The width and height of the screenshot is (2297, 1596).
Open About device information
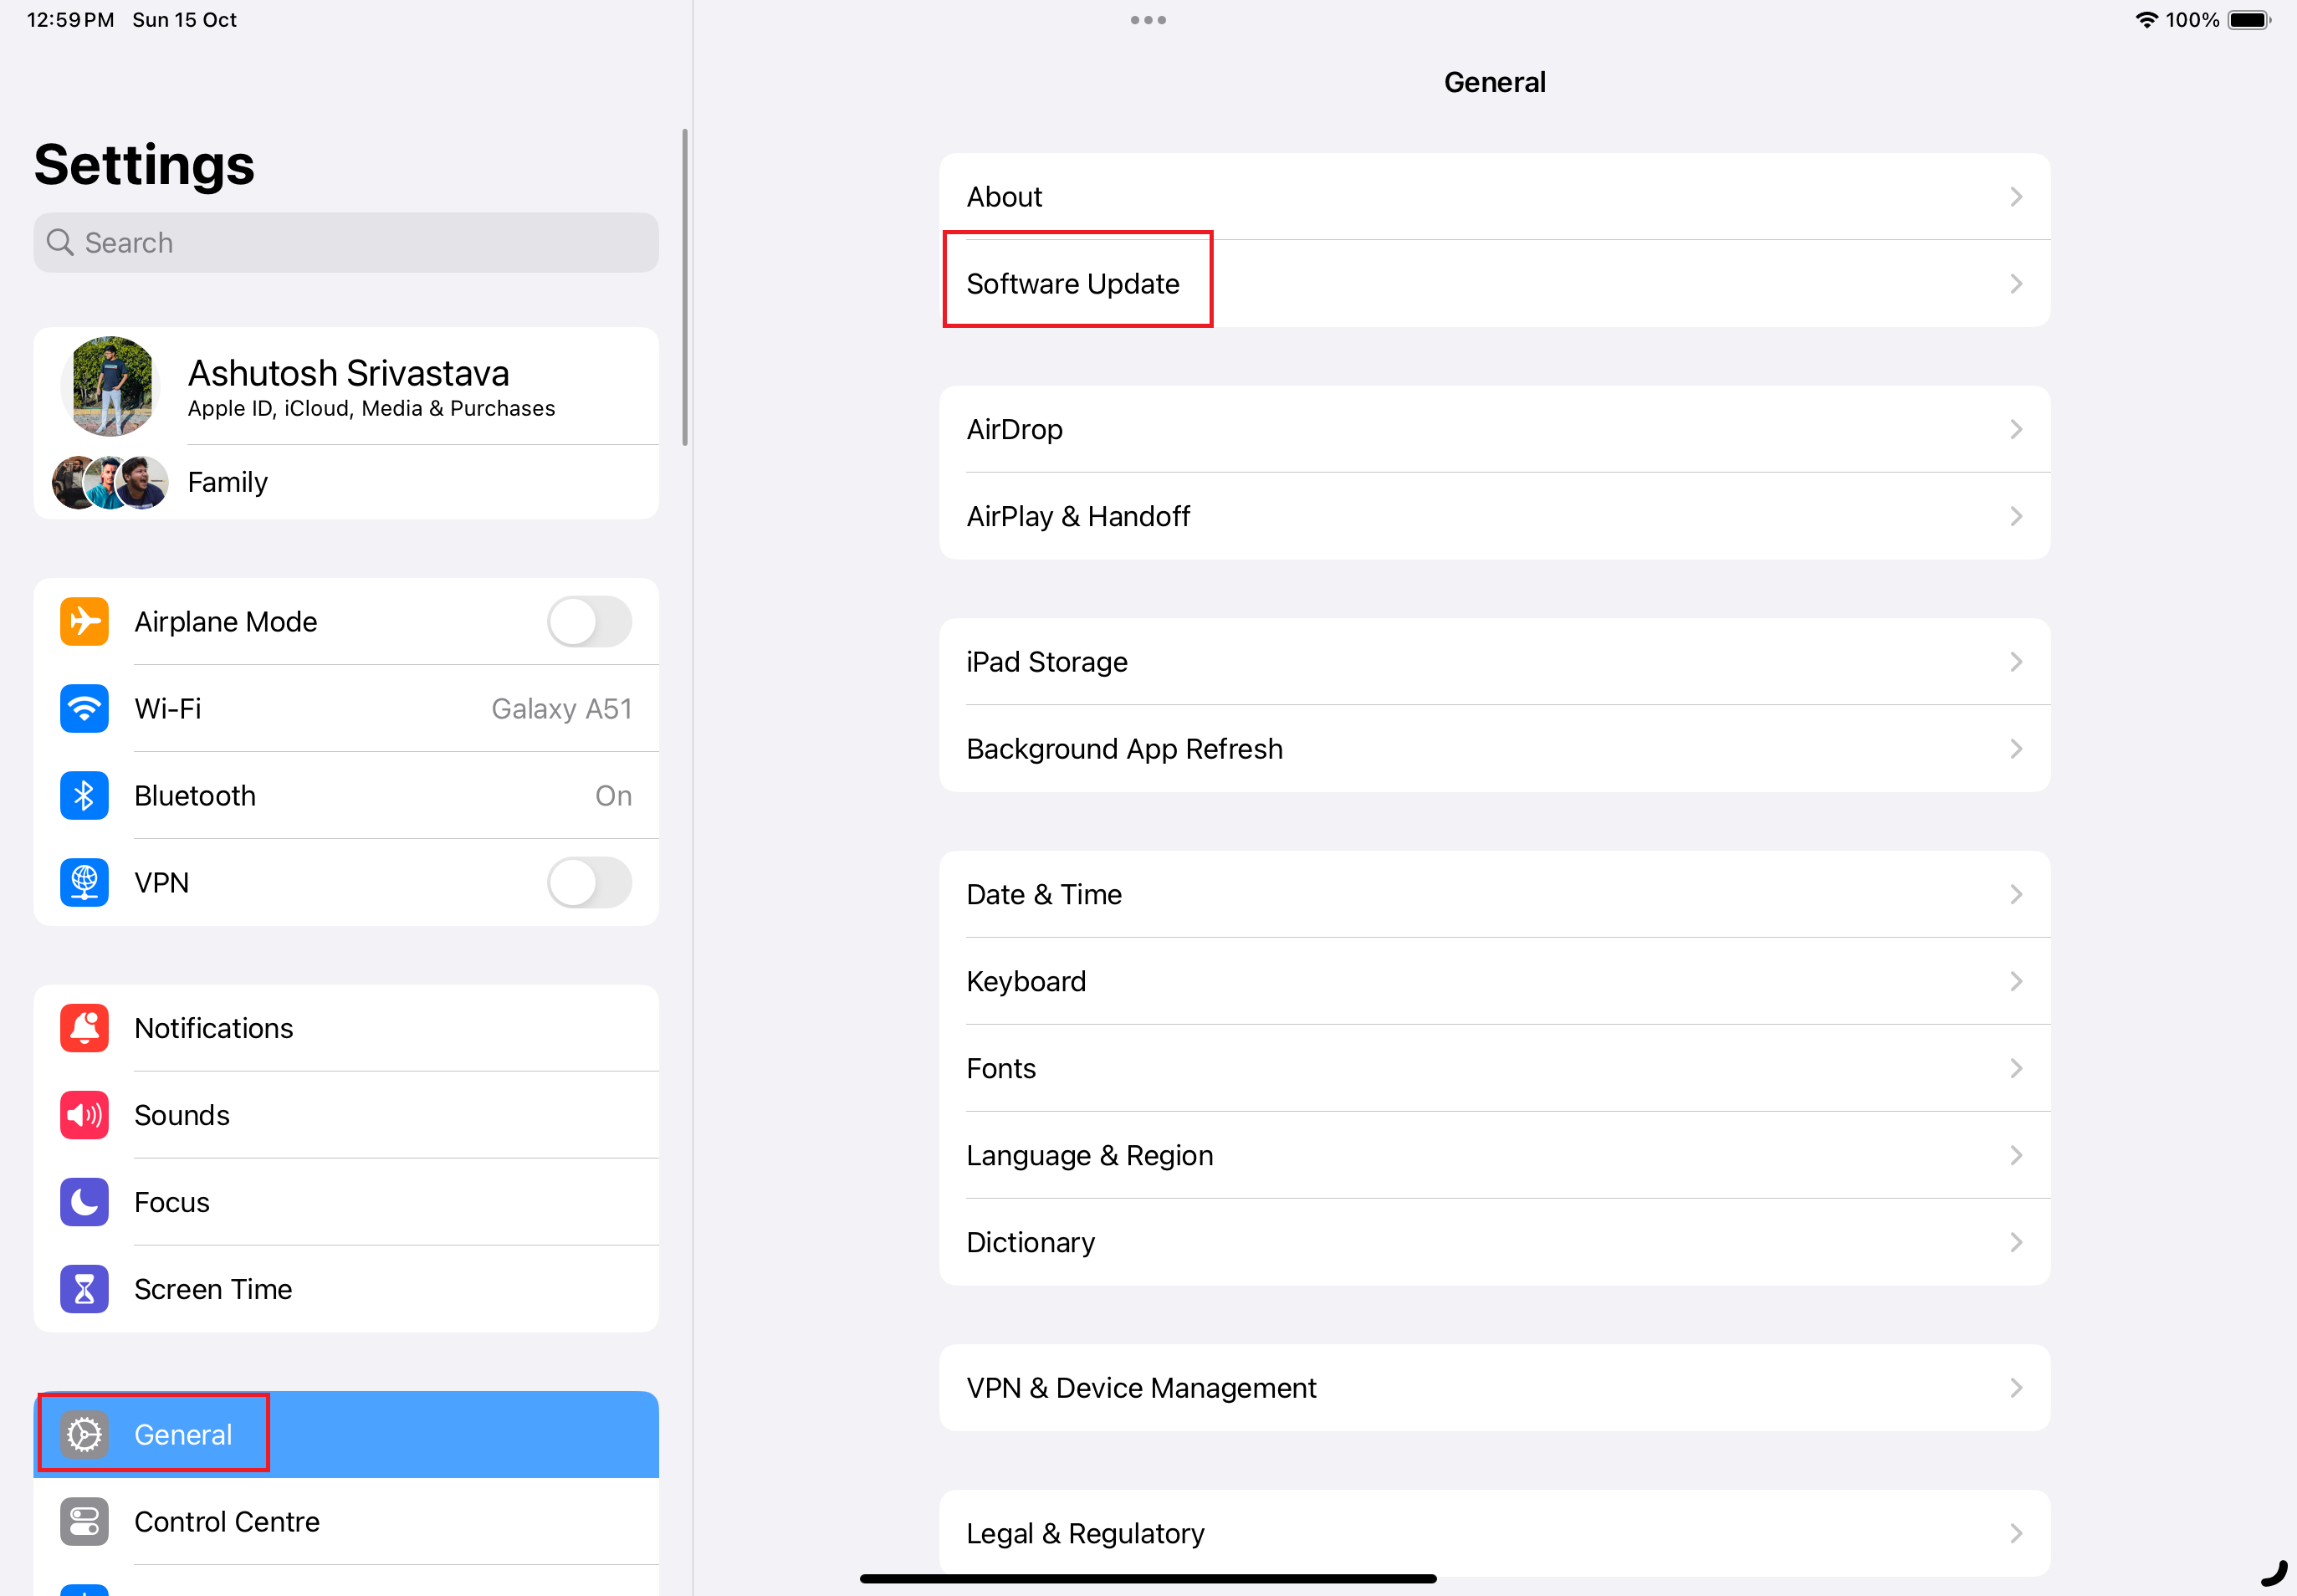(x=1494, y=197)
